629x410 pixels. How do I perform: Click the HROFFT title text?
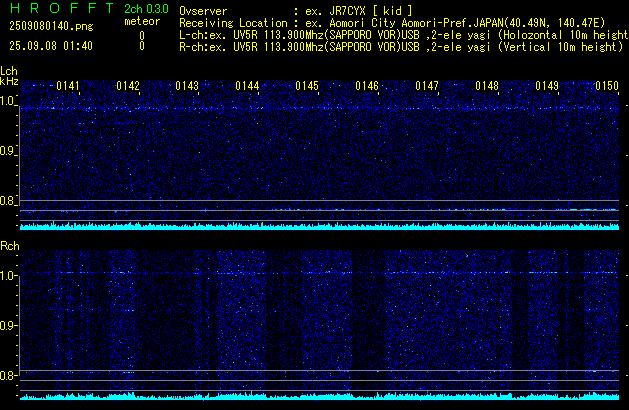click(x=62, y=8)
